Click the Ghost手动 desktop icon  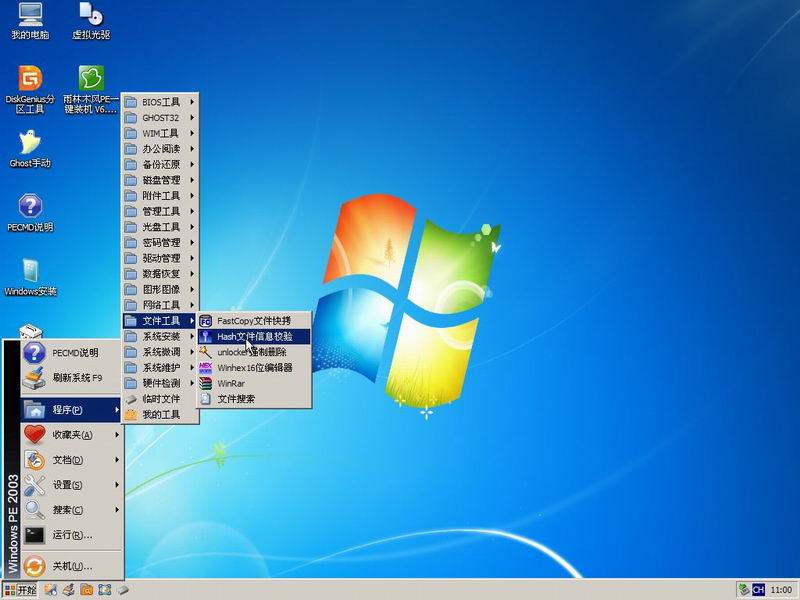pos(30,149)
